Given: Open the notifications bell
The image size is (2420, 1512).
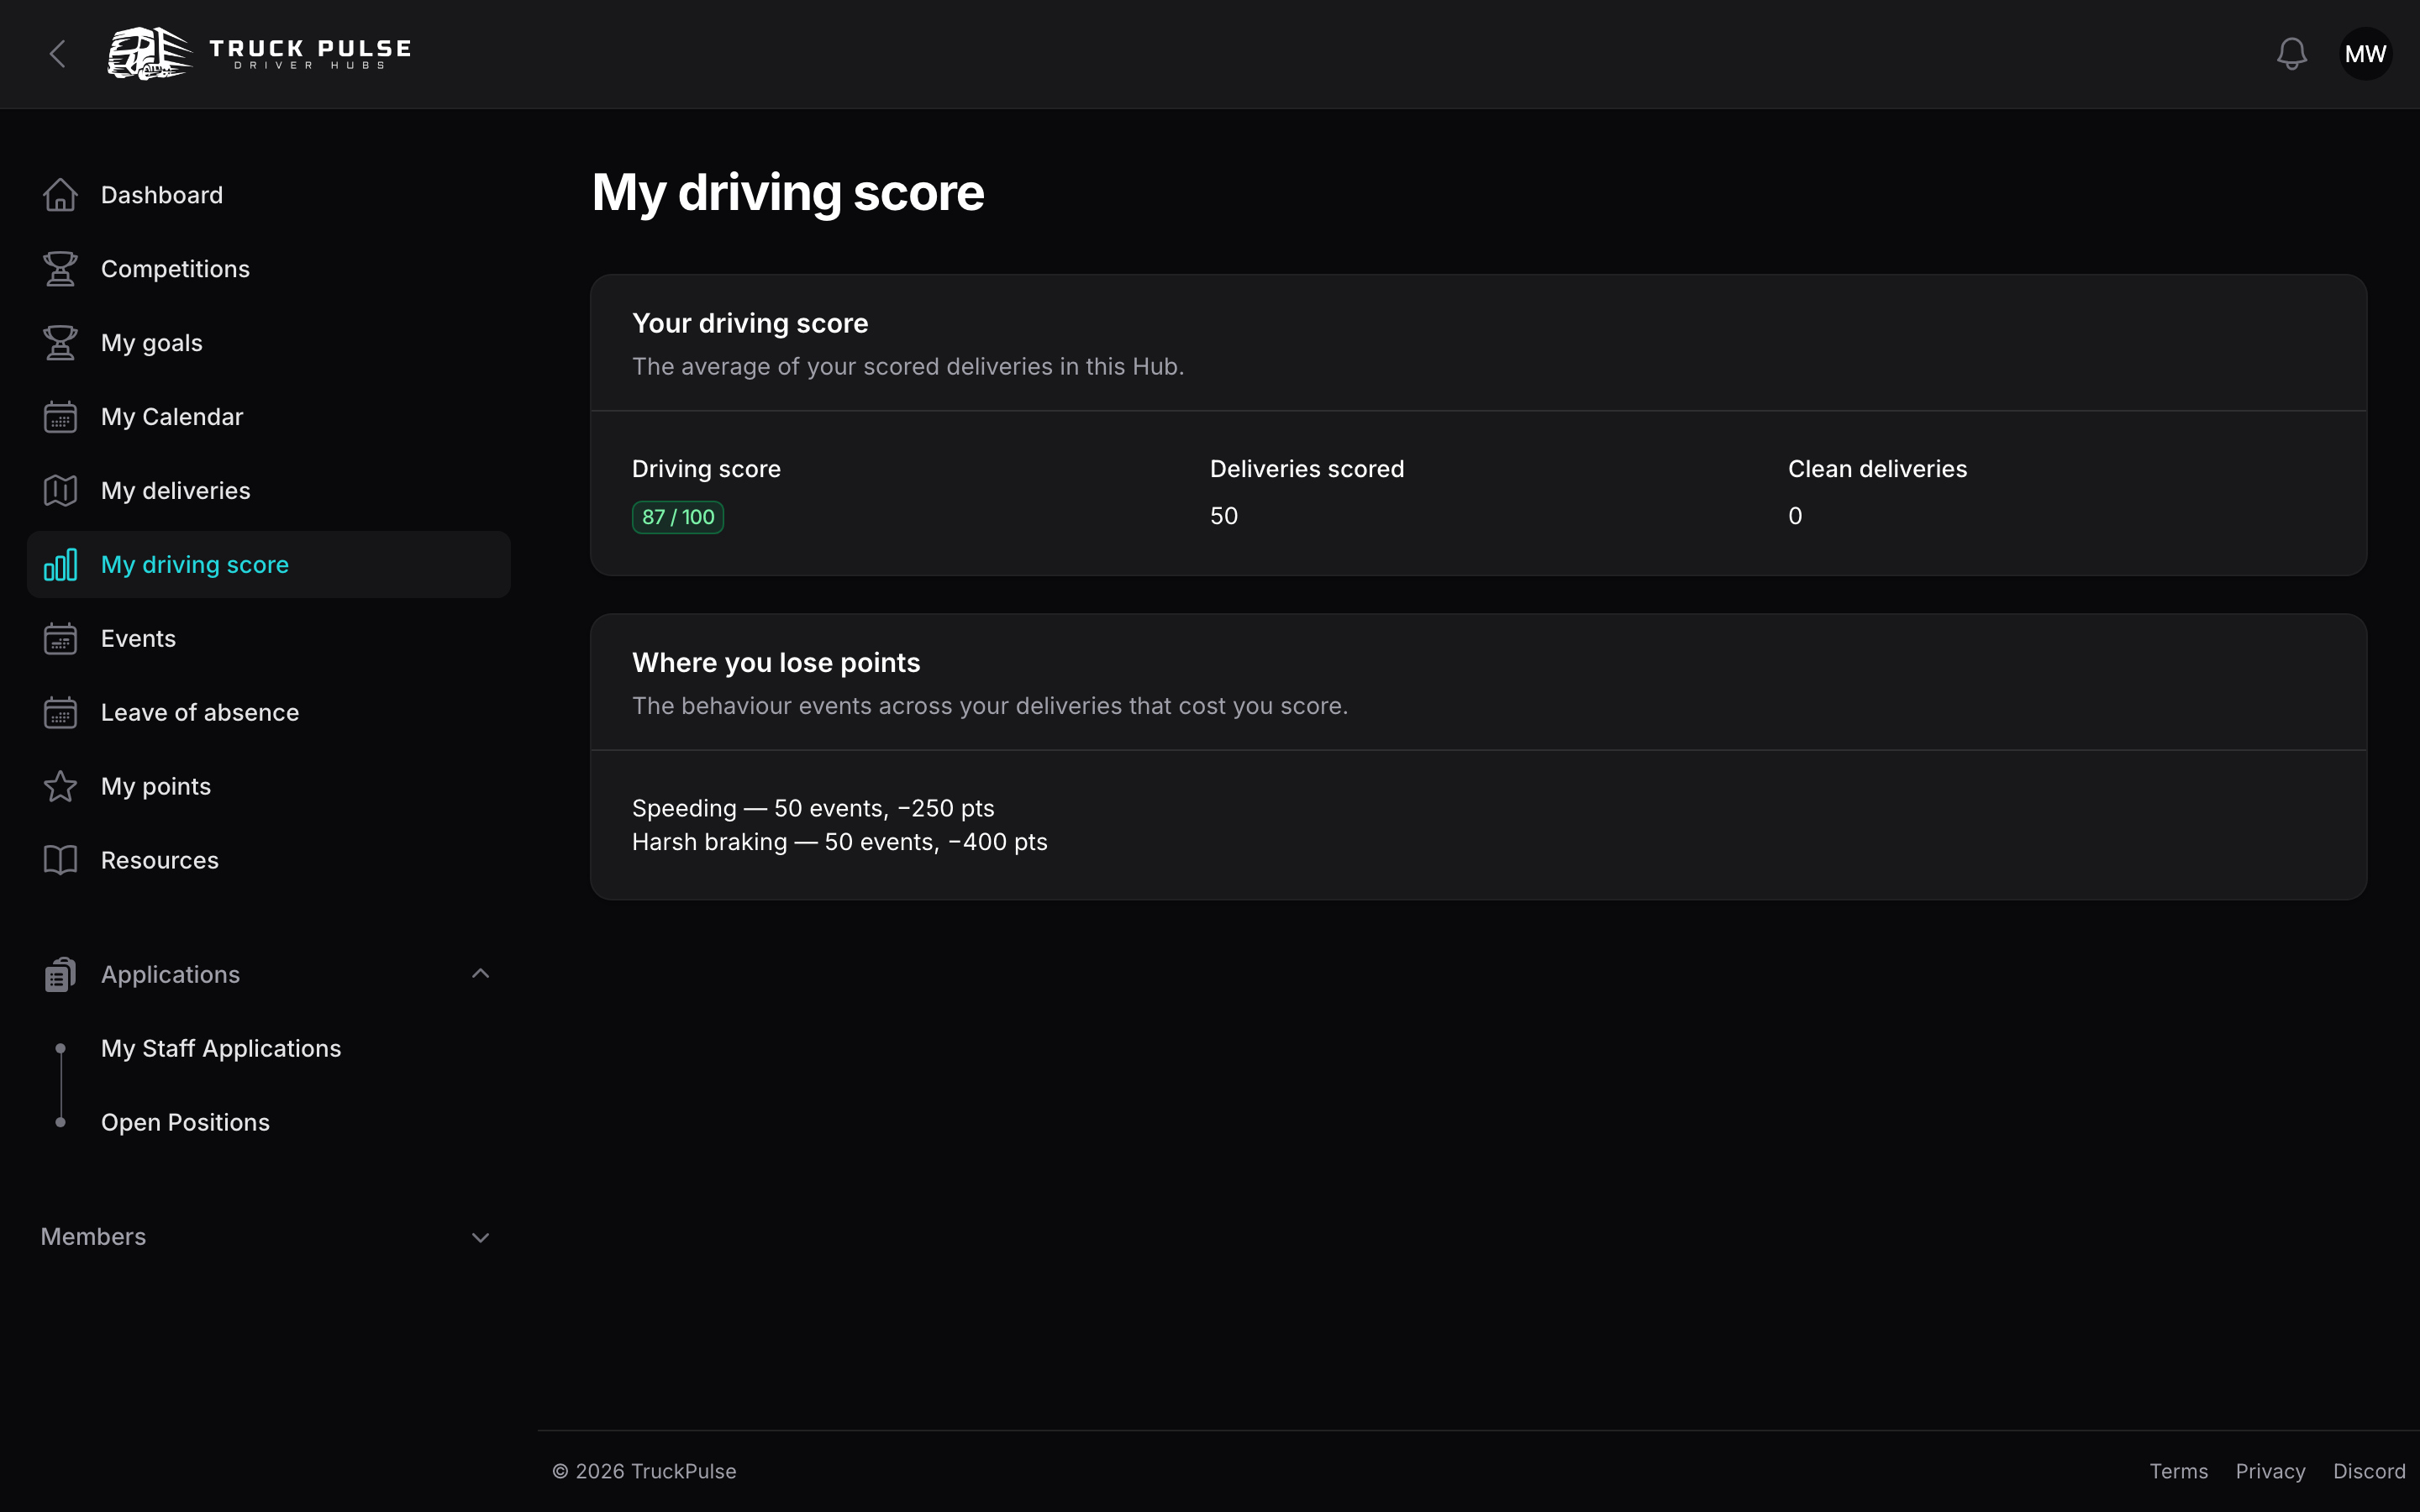Looking at the screenshot, I should [x=2291, y=54].
